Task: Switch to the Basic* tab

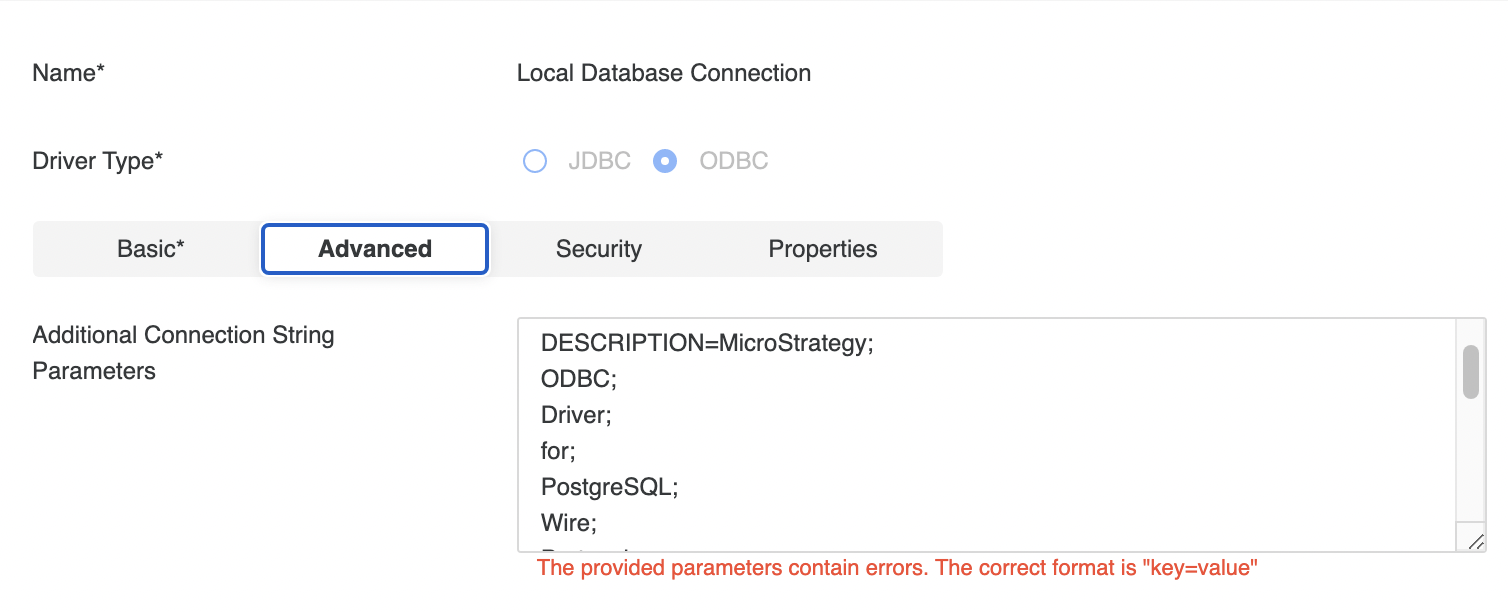Action: pyautogui.click(x=150, y=248)
